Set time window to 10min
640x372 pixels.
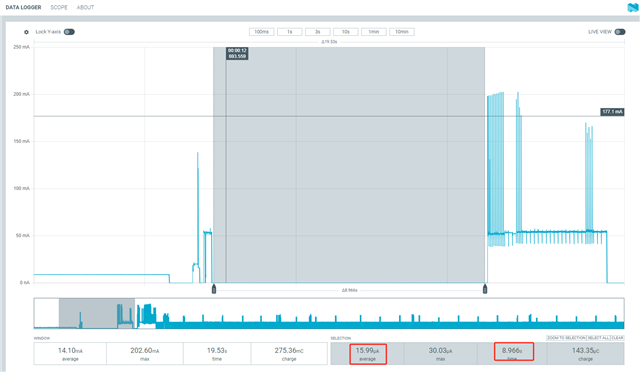[x=402, y=32]
